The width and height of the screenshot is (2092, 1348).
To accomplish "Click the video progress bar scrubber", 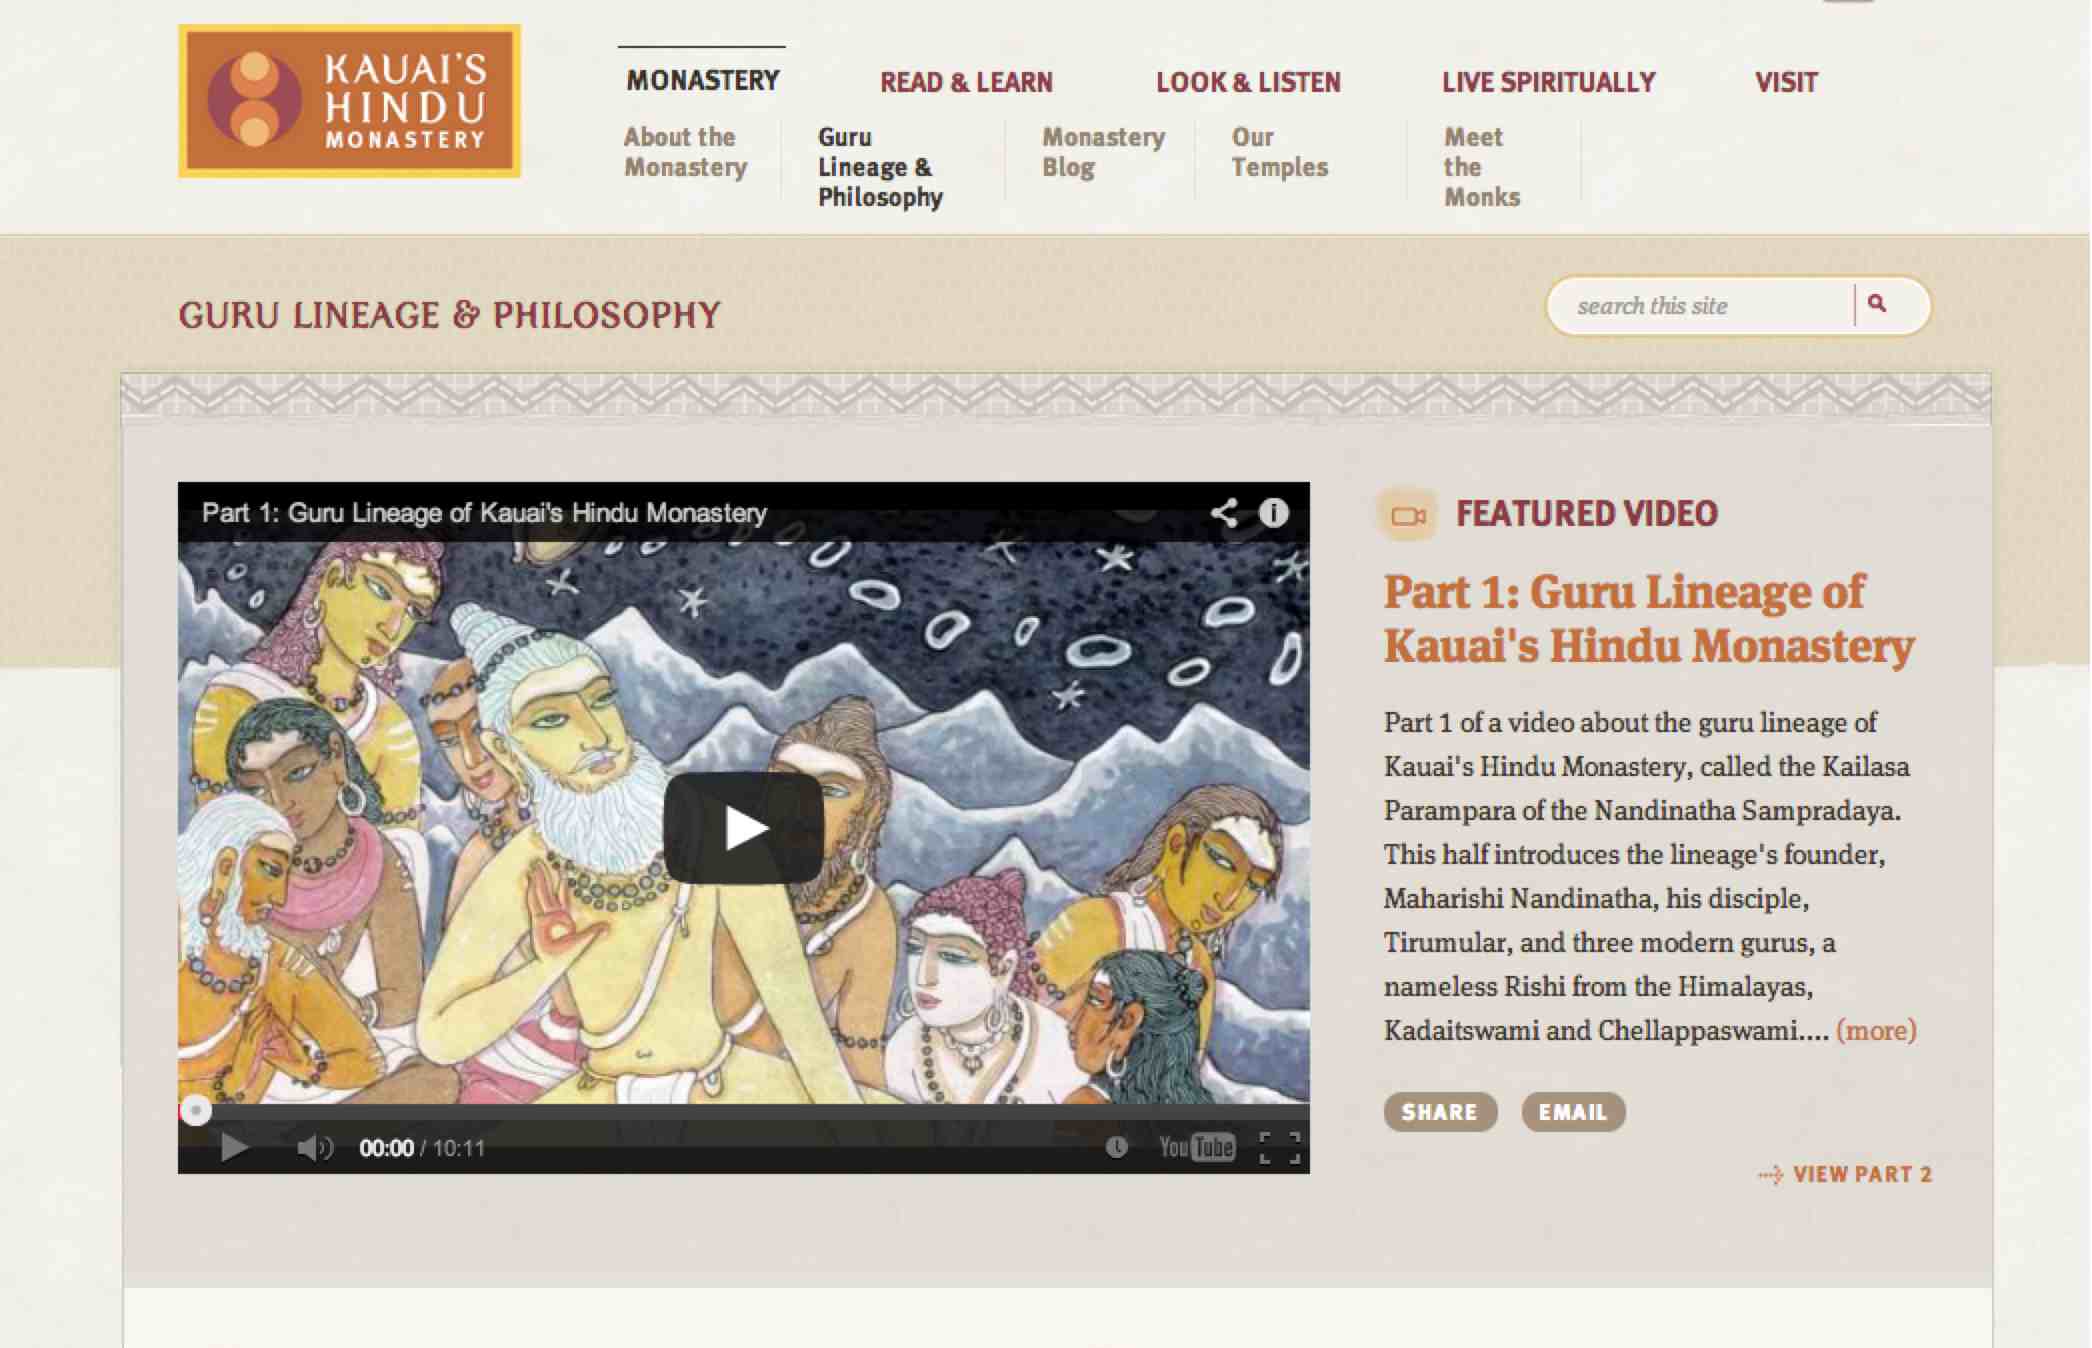I will tap(196, 1110).
